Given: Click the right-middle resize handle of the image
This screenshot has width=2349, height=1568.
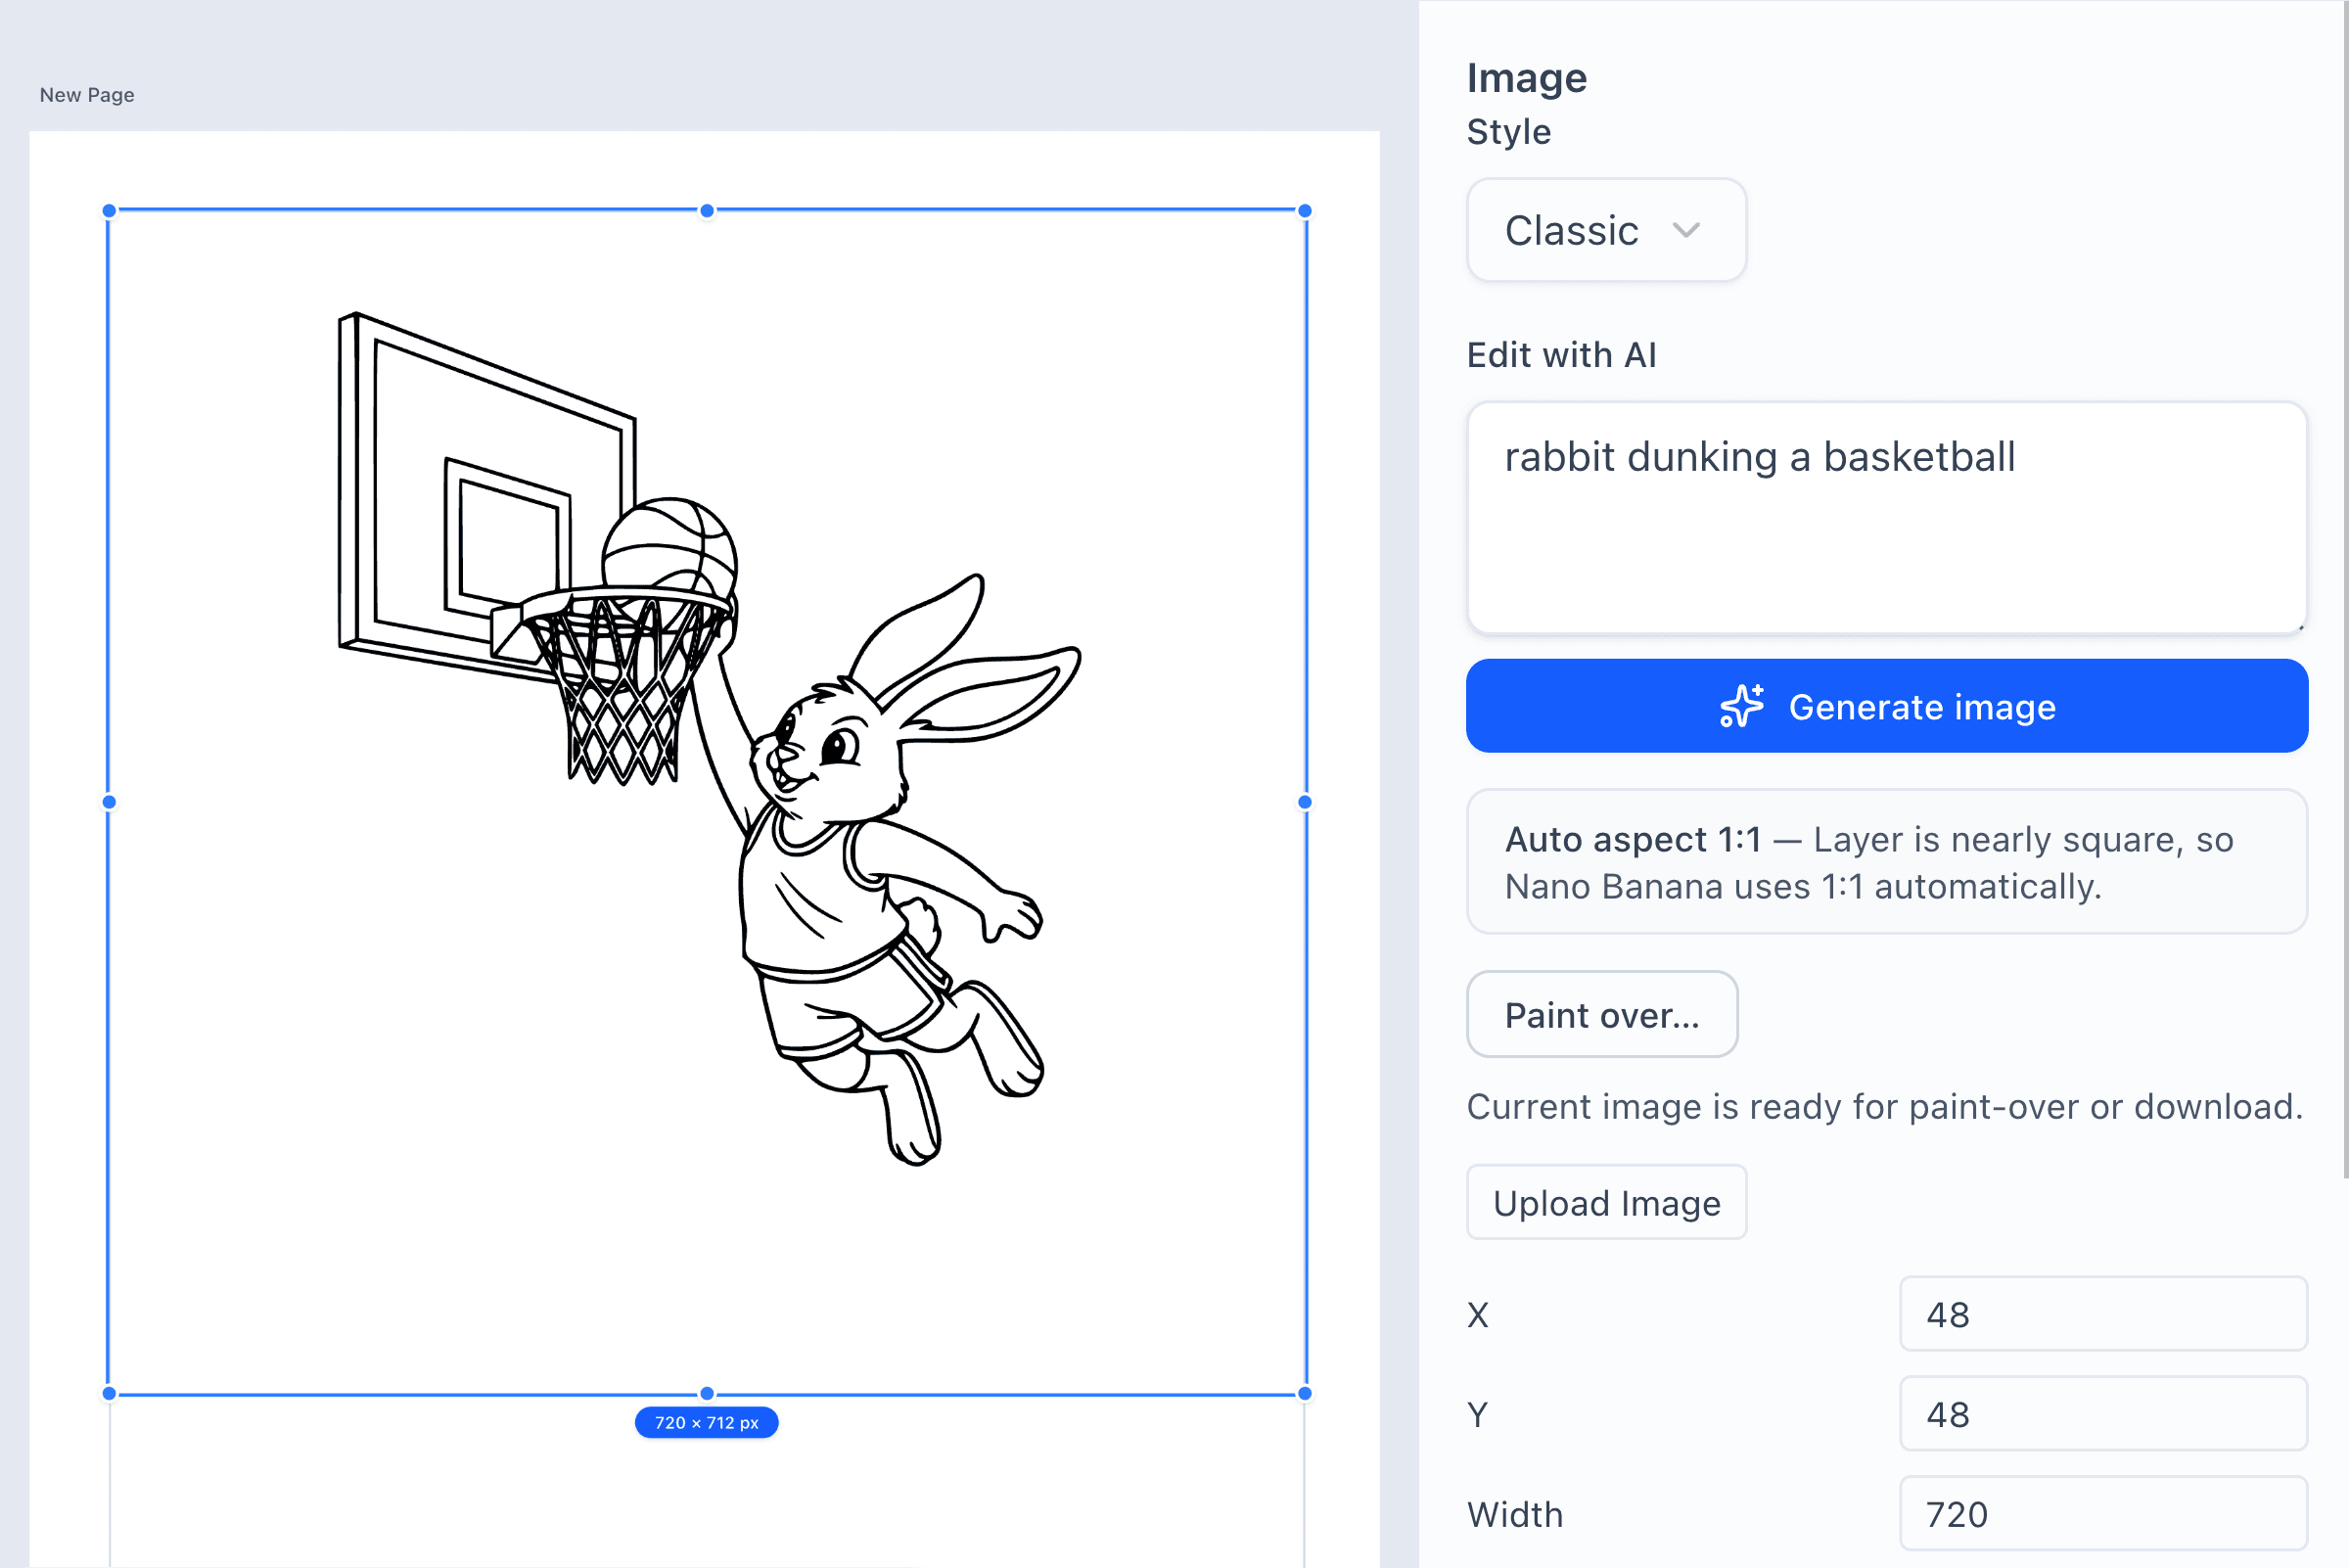Looking at the screenshot, I should (1304, 801).
